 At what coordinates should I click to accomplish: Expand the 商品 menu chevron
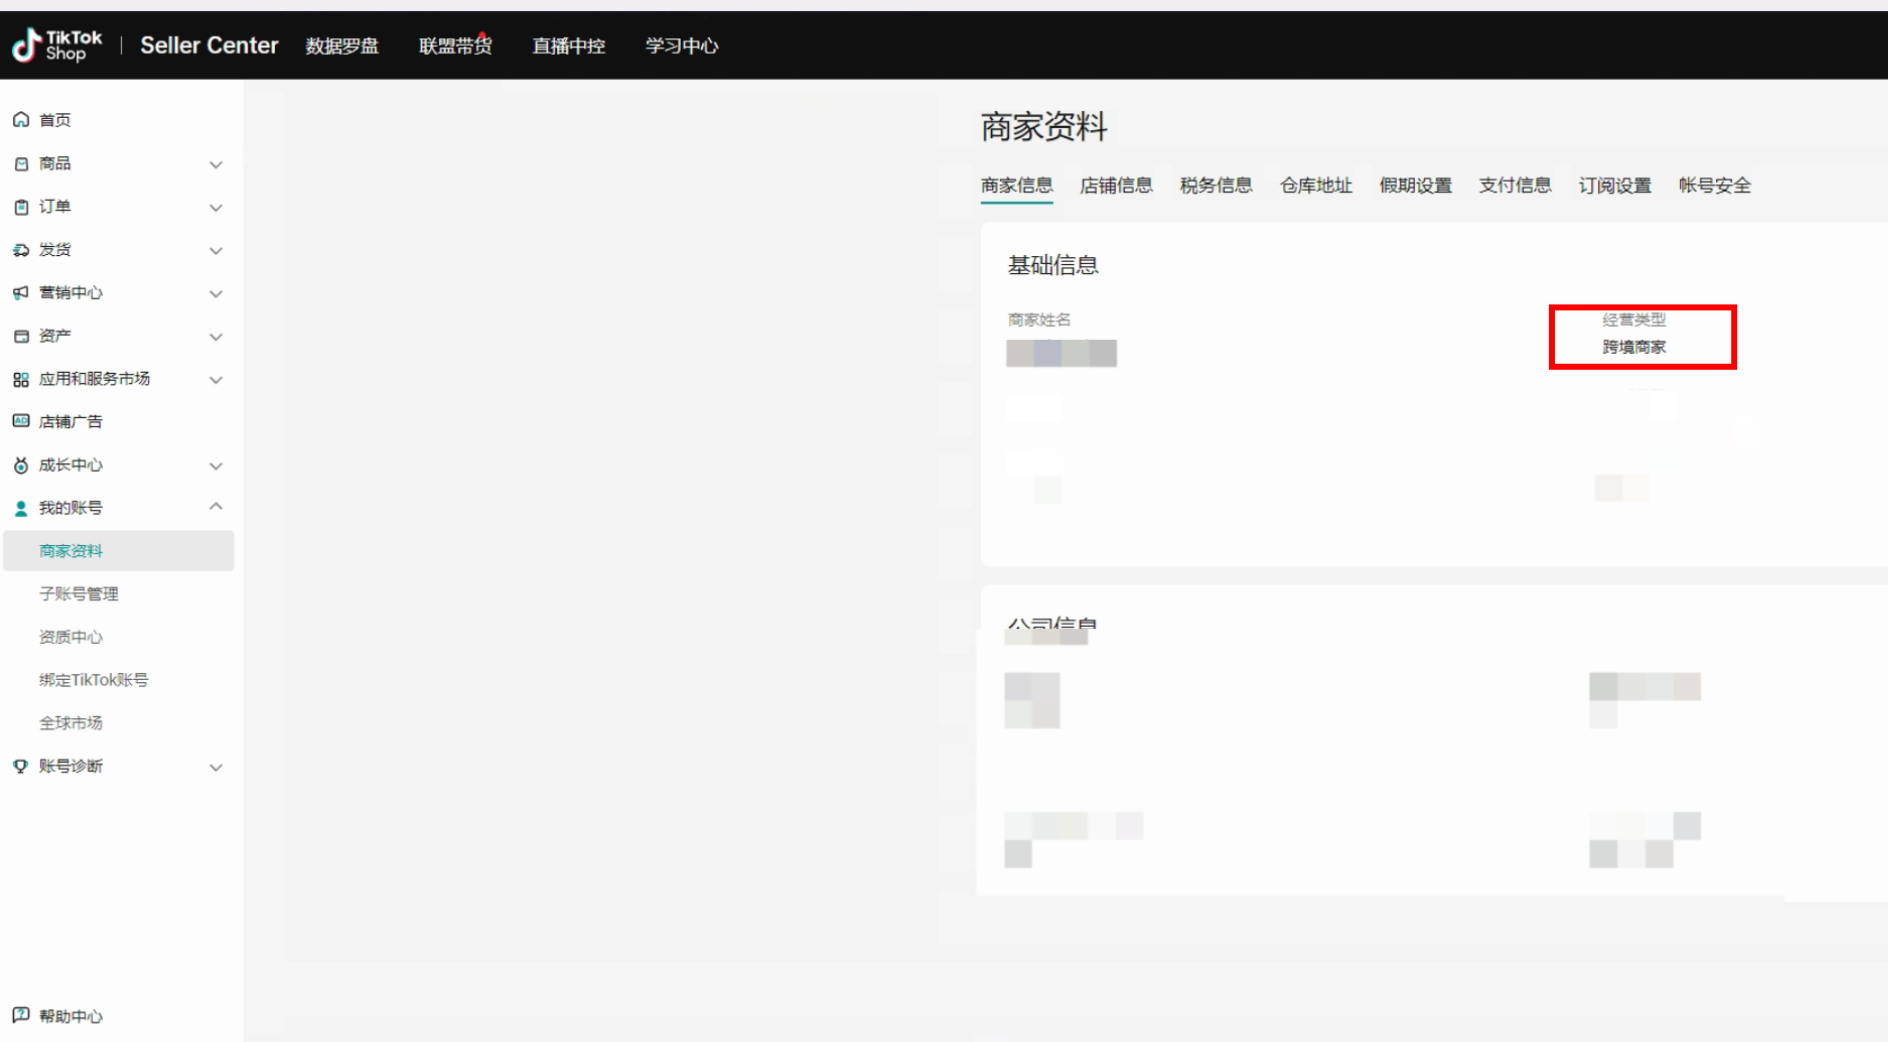coord(216,164)
